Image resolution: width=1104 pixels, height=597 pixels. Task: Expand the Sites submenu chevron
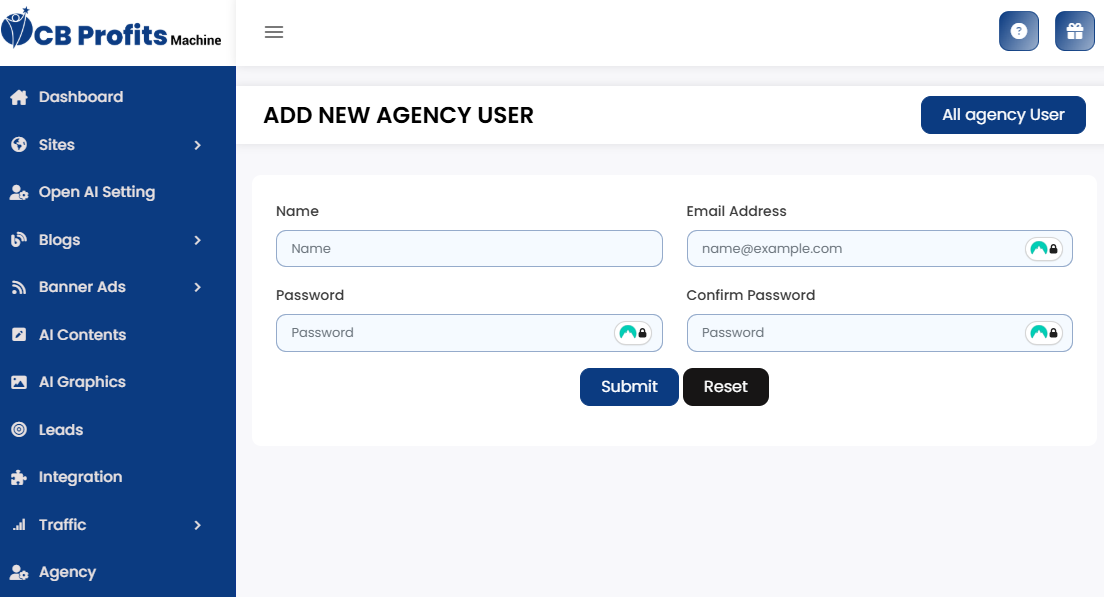tap(198, 145)
